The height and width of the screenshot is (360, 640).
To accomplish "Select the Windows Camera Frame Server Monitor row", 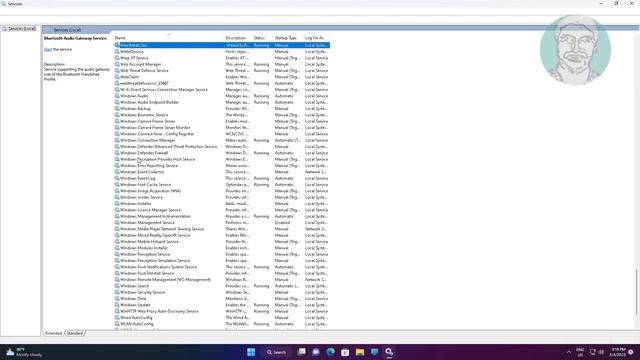I will coord(222,127).
